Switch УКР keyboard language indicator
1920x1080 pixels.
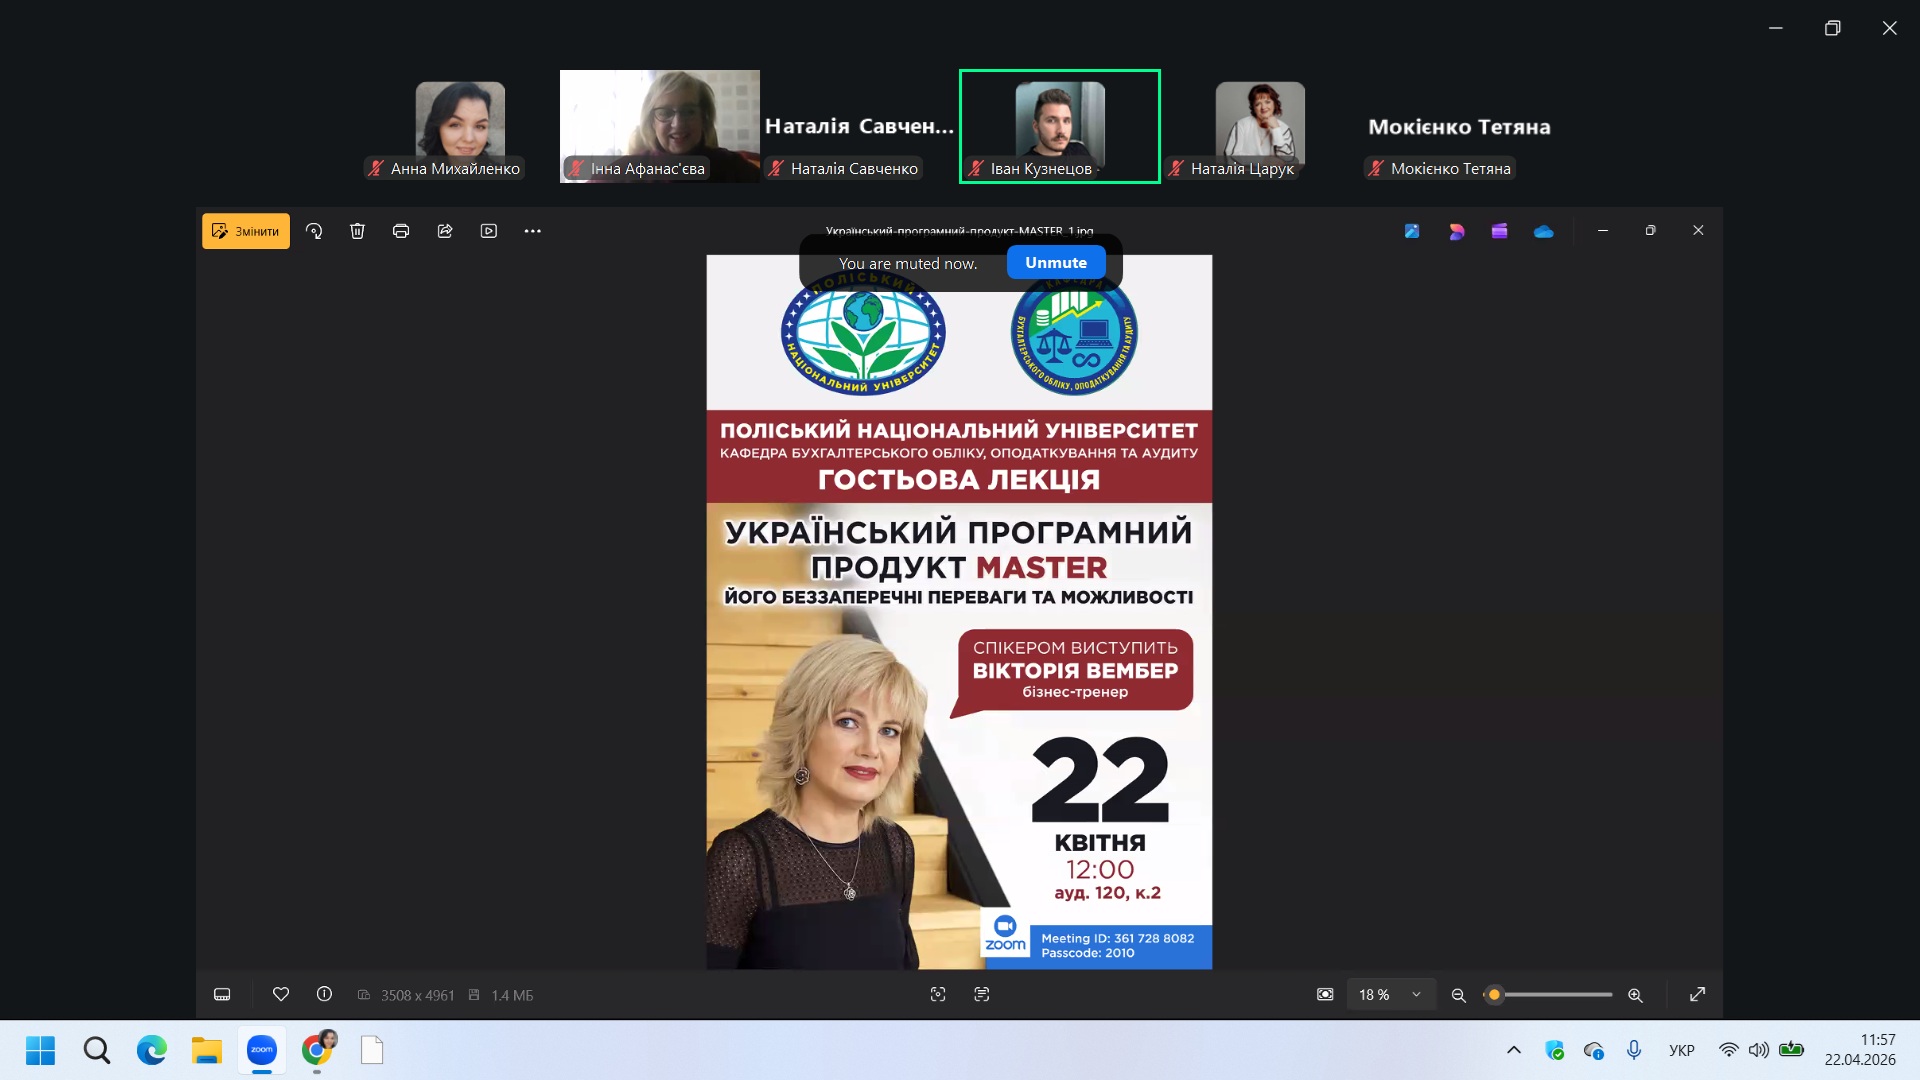[x=1681, y=1050]
